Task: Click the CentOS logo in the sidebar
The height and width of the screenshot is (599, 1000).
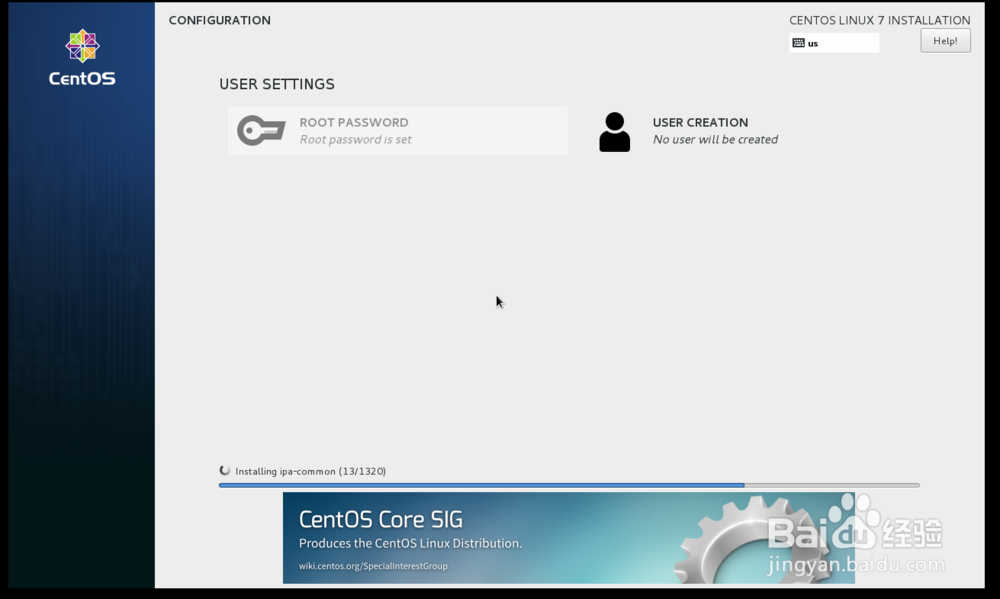Action: (x=82, y=57)
